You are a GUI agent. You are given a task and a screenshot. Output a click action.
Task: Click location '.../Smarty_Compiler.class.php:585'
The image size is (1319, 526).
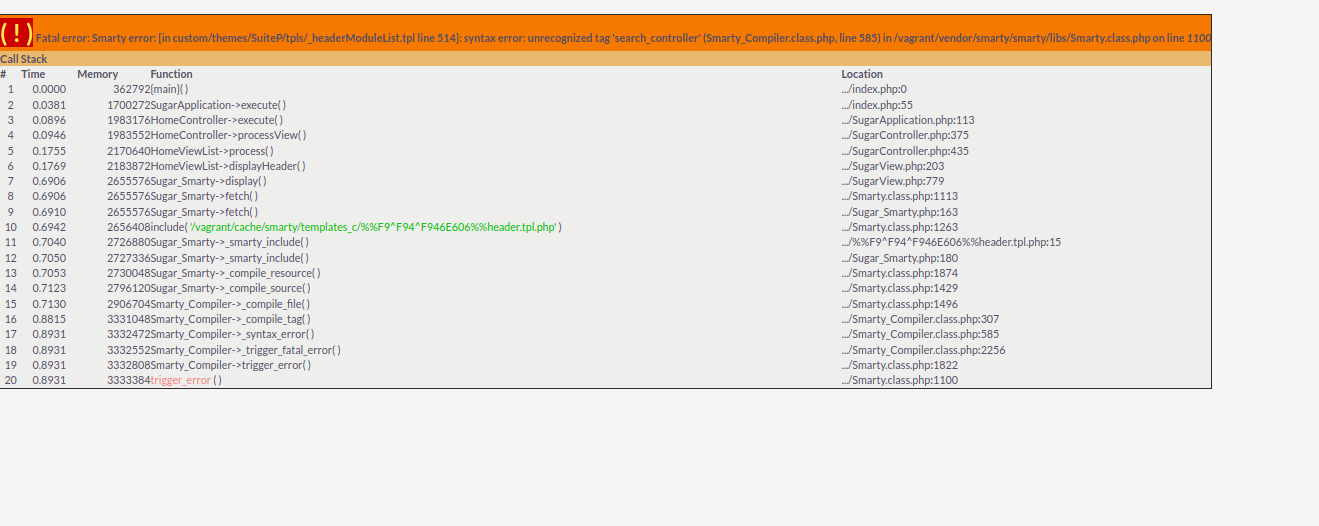tap(920, 334)
